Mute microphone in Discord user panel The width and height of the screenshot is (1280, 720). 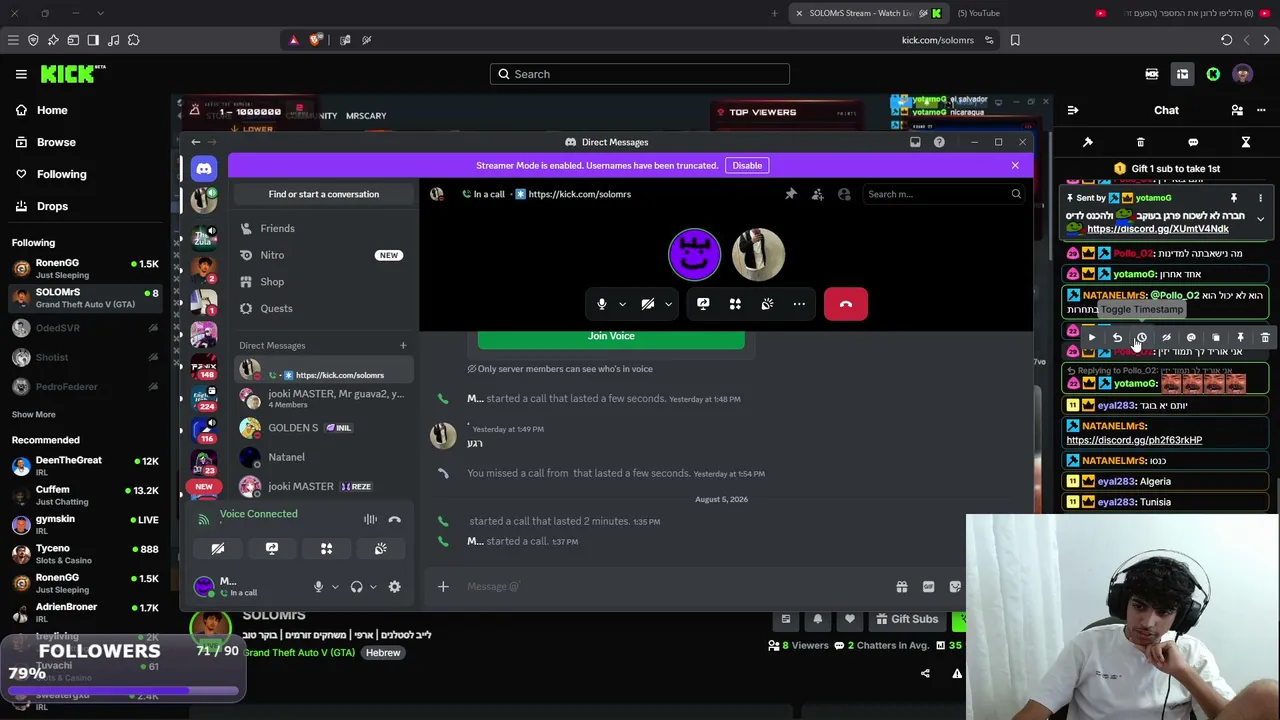tap(319, 587)
